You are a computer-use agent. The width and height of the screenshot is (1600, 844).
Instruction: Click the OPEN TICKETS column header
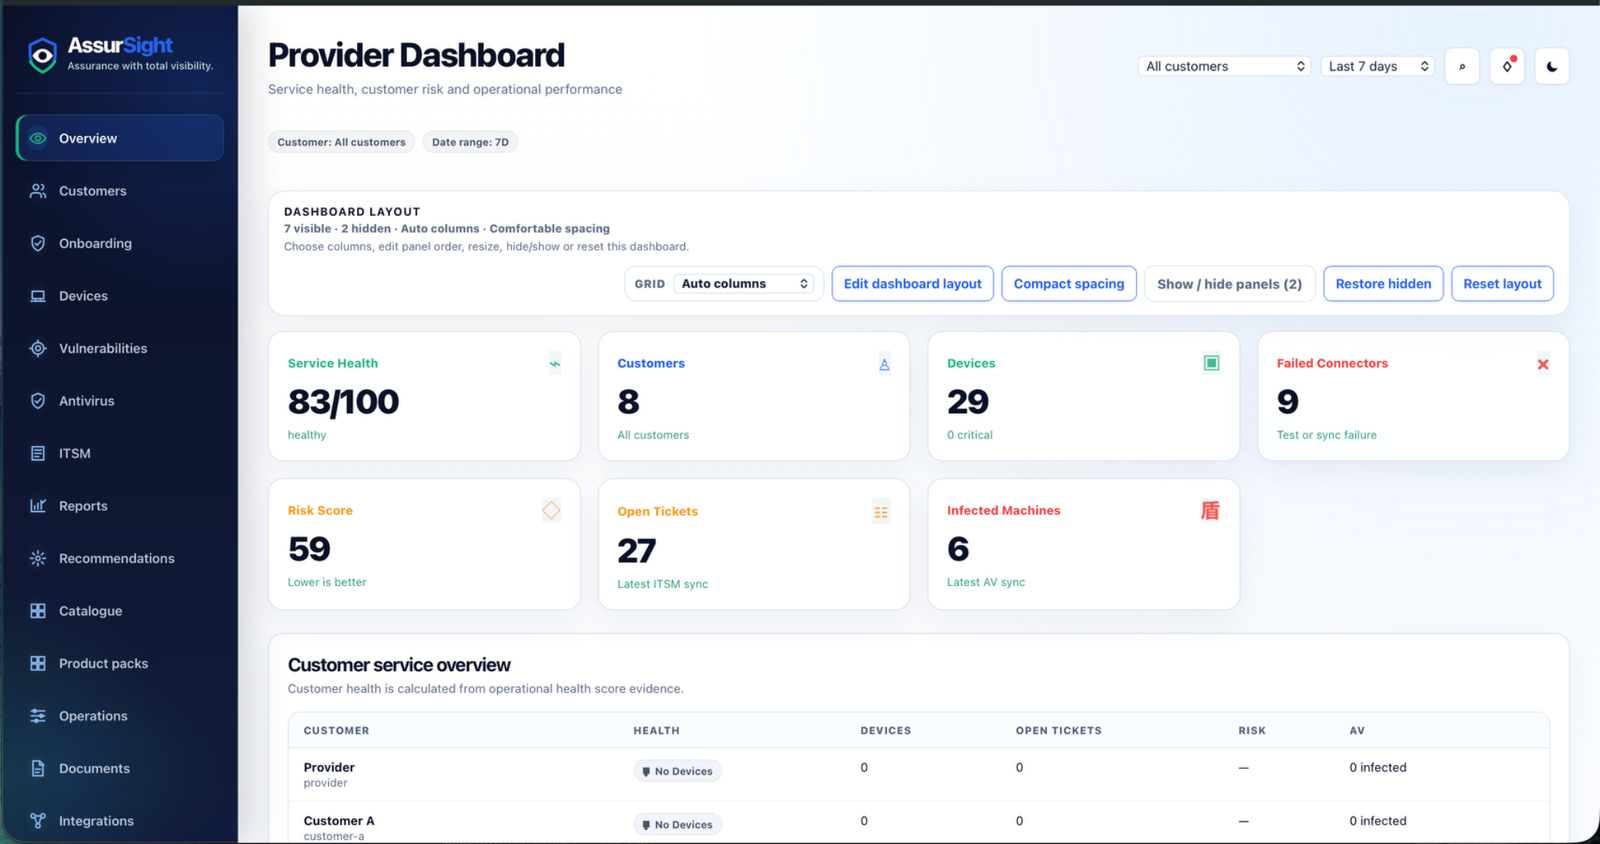(1058, 731)
